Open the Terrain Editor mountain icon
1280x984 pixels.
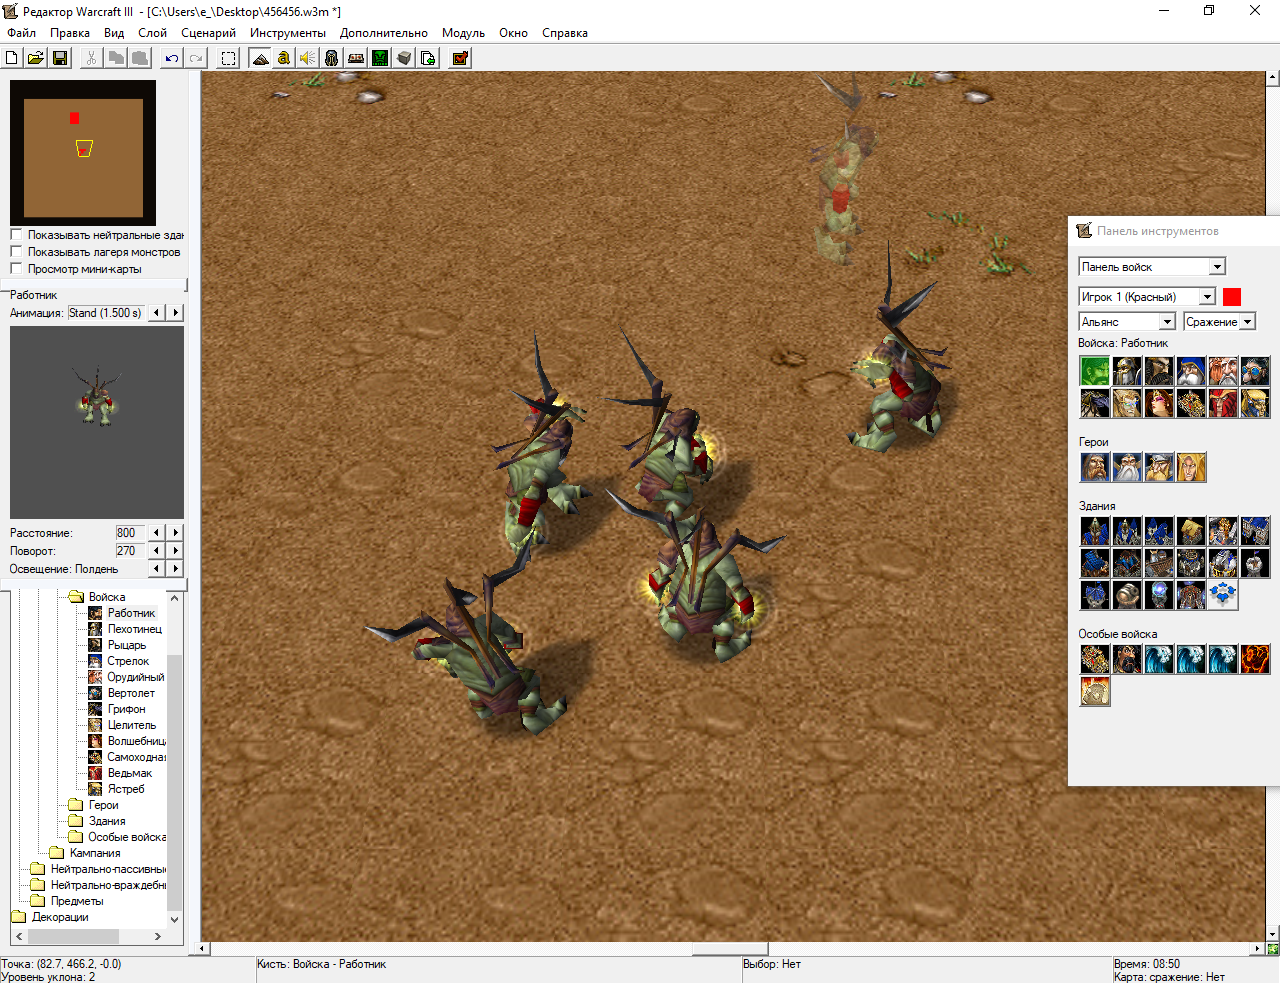260,58
